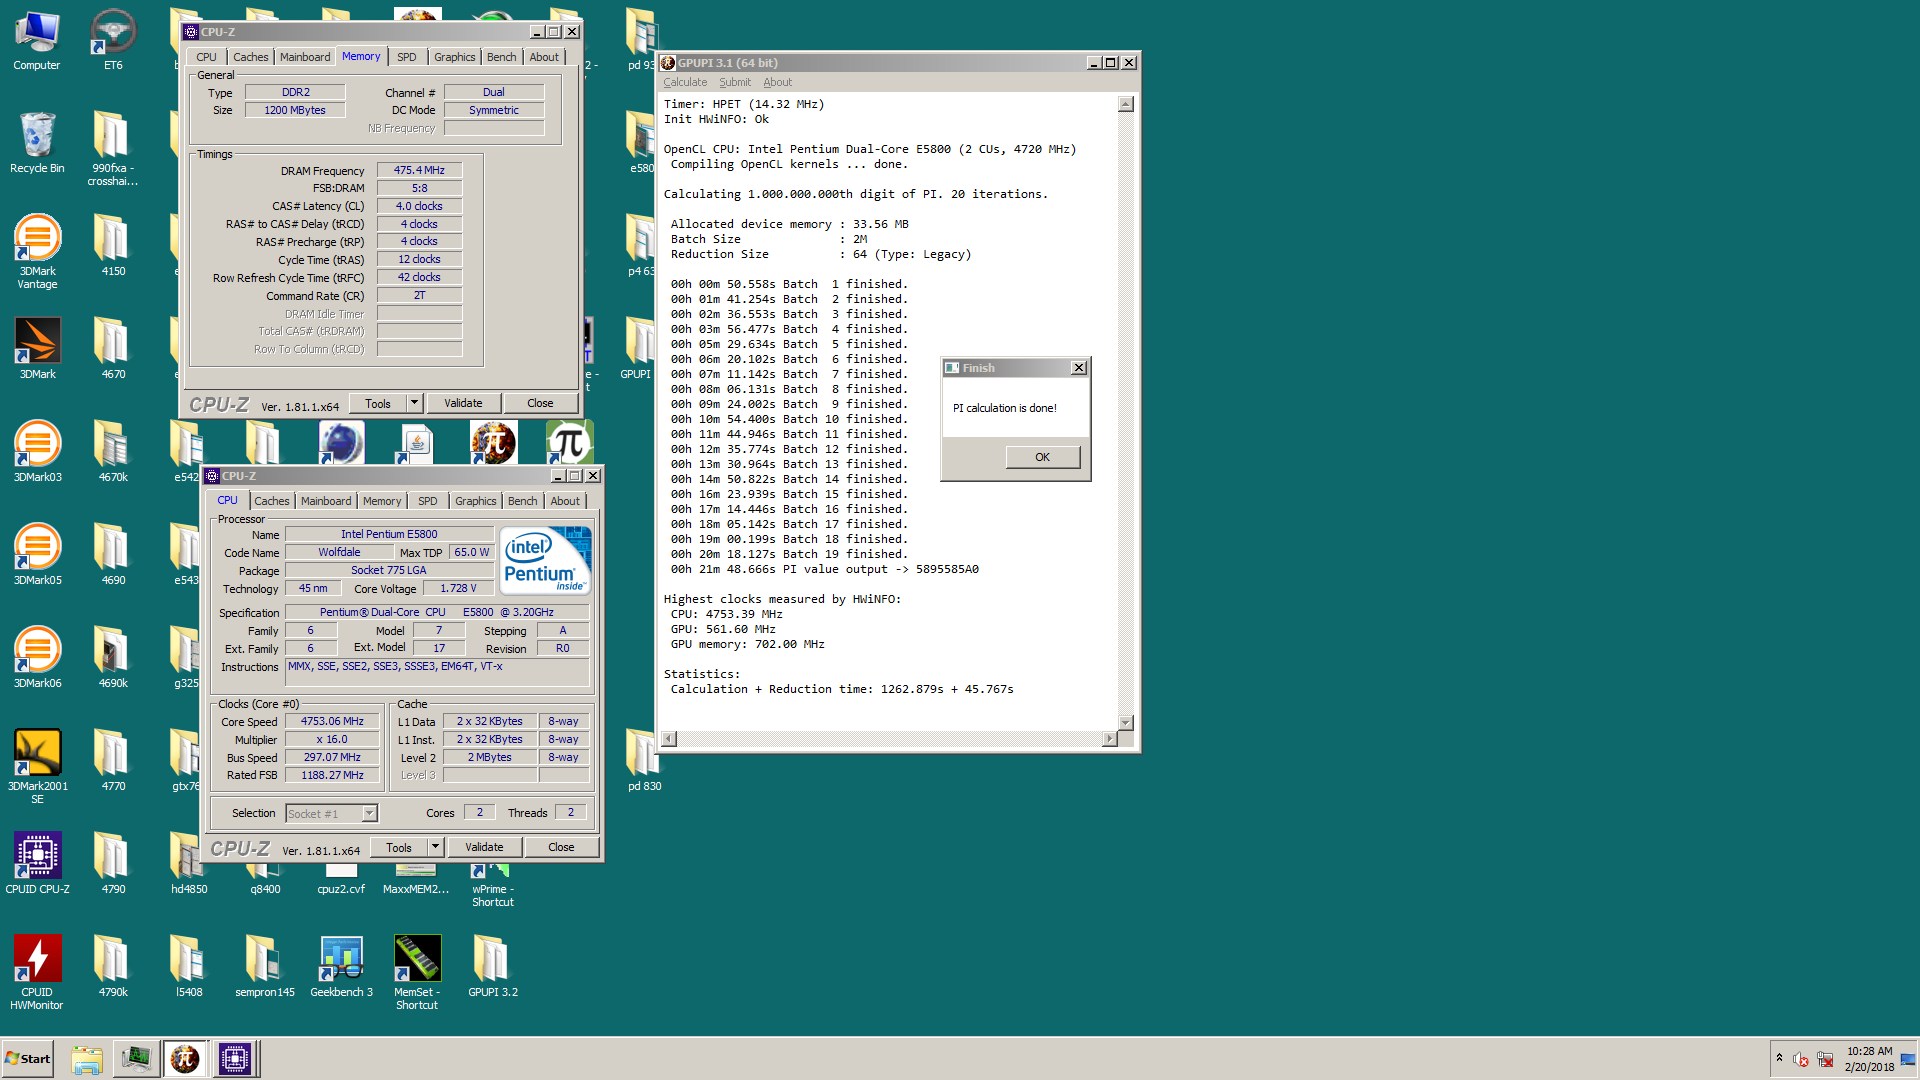1920x1080 pixels.
Task: Open the 4150 folder
Action: (x=113, y=245)
